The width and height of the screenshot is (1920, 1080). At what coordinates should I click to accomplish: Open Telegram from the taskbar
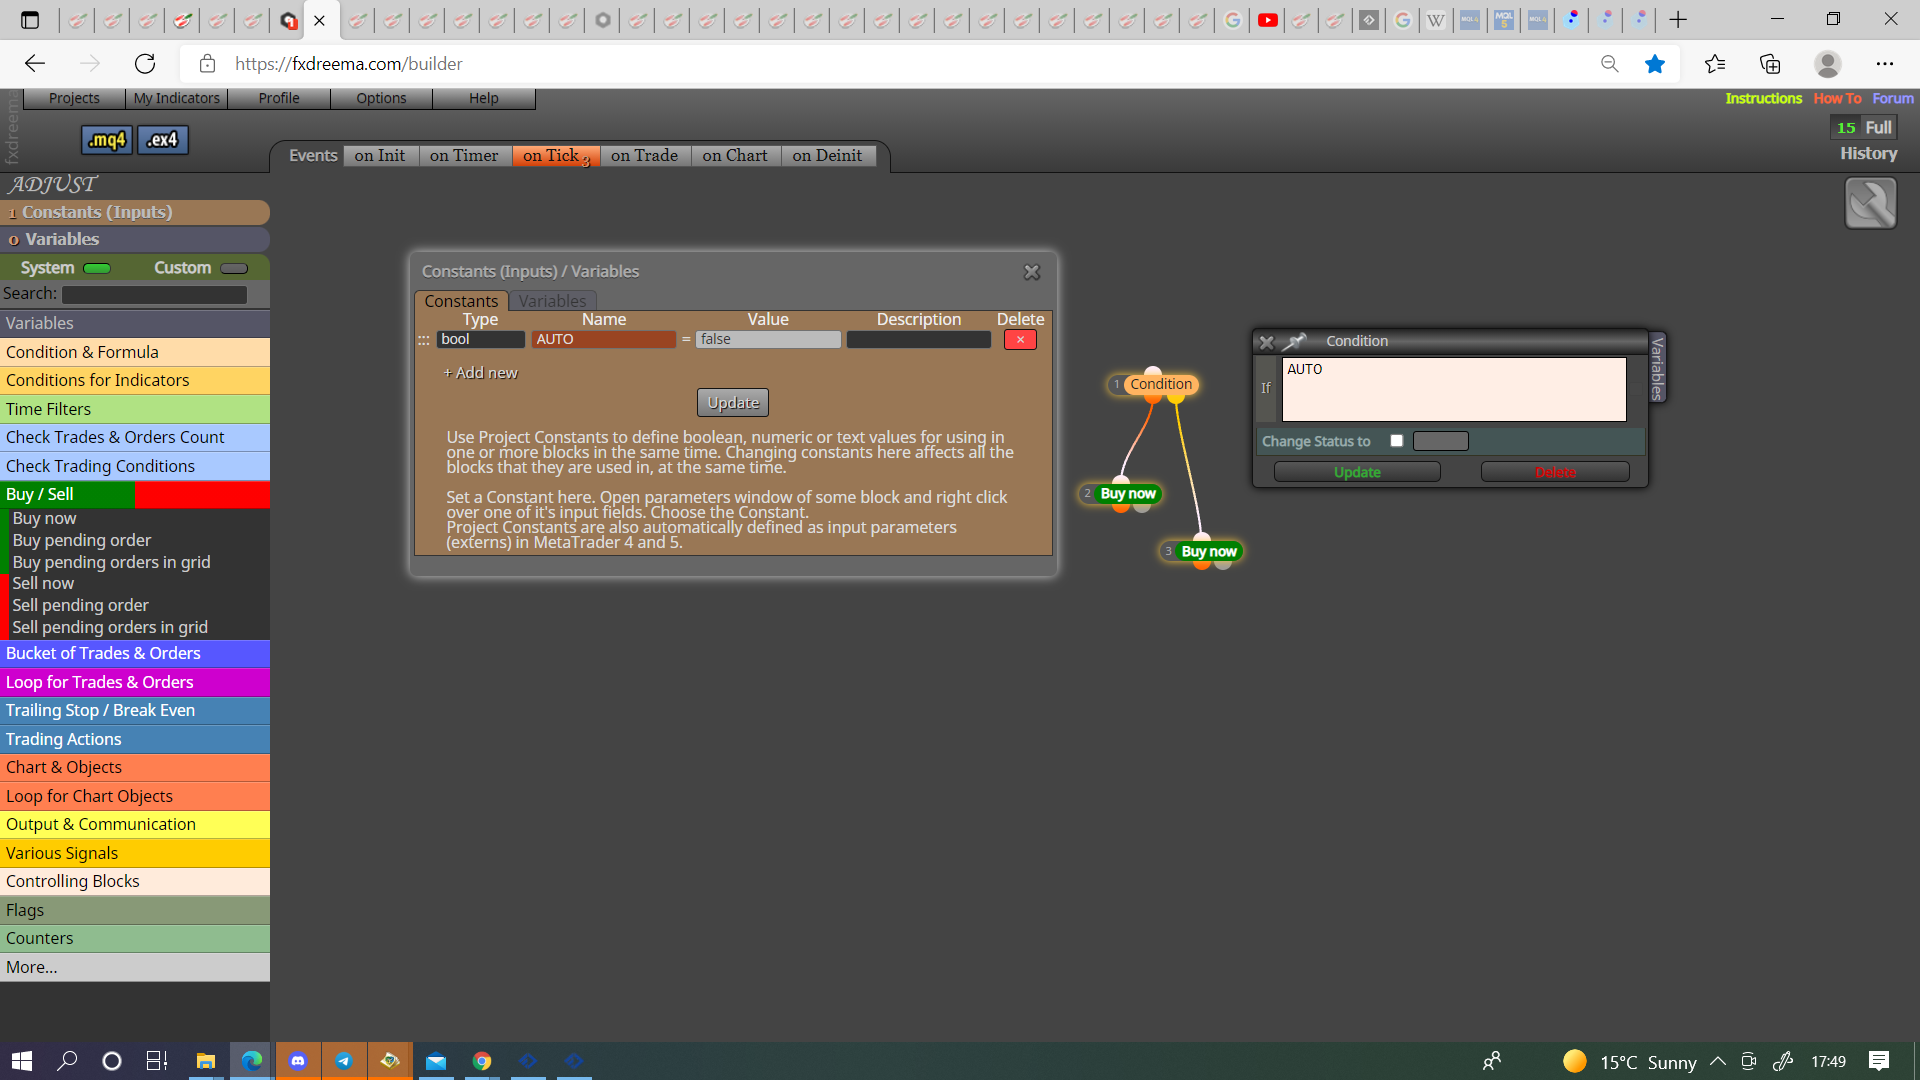pyautogui.click(x=344, y=1061)
